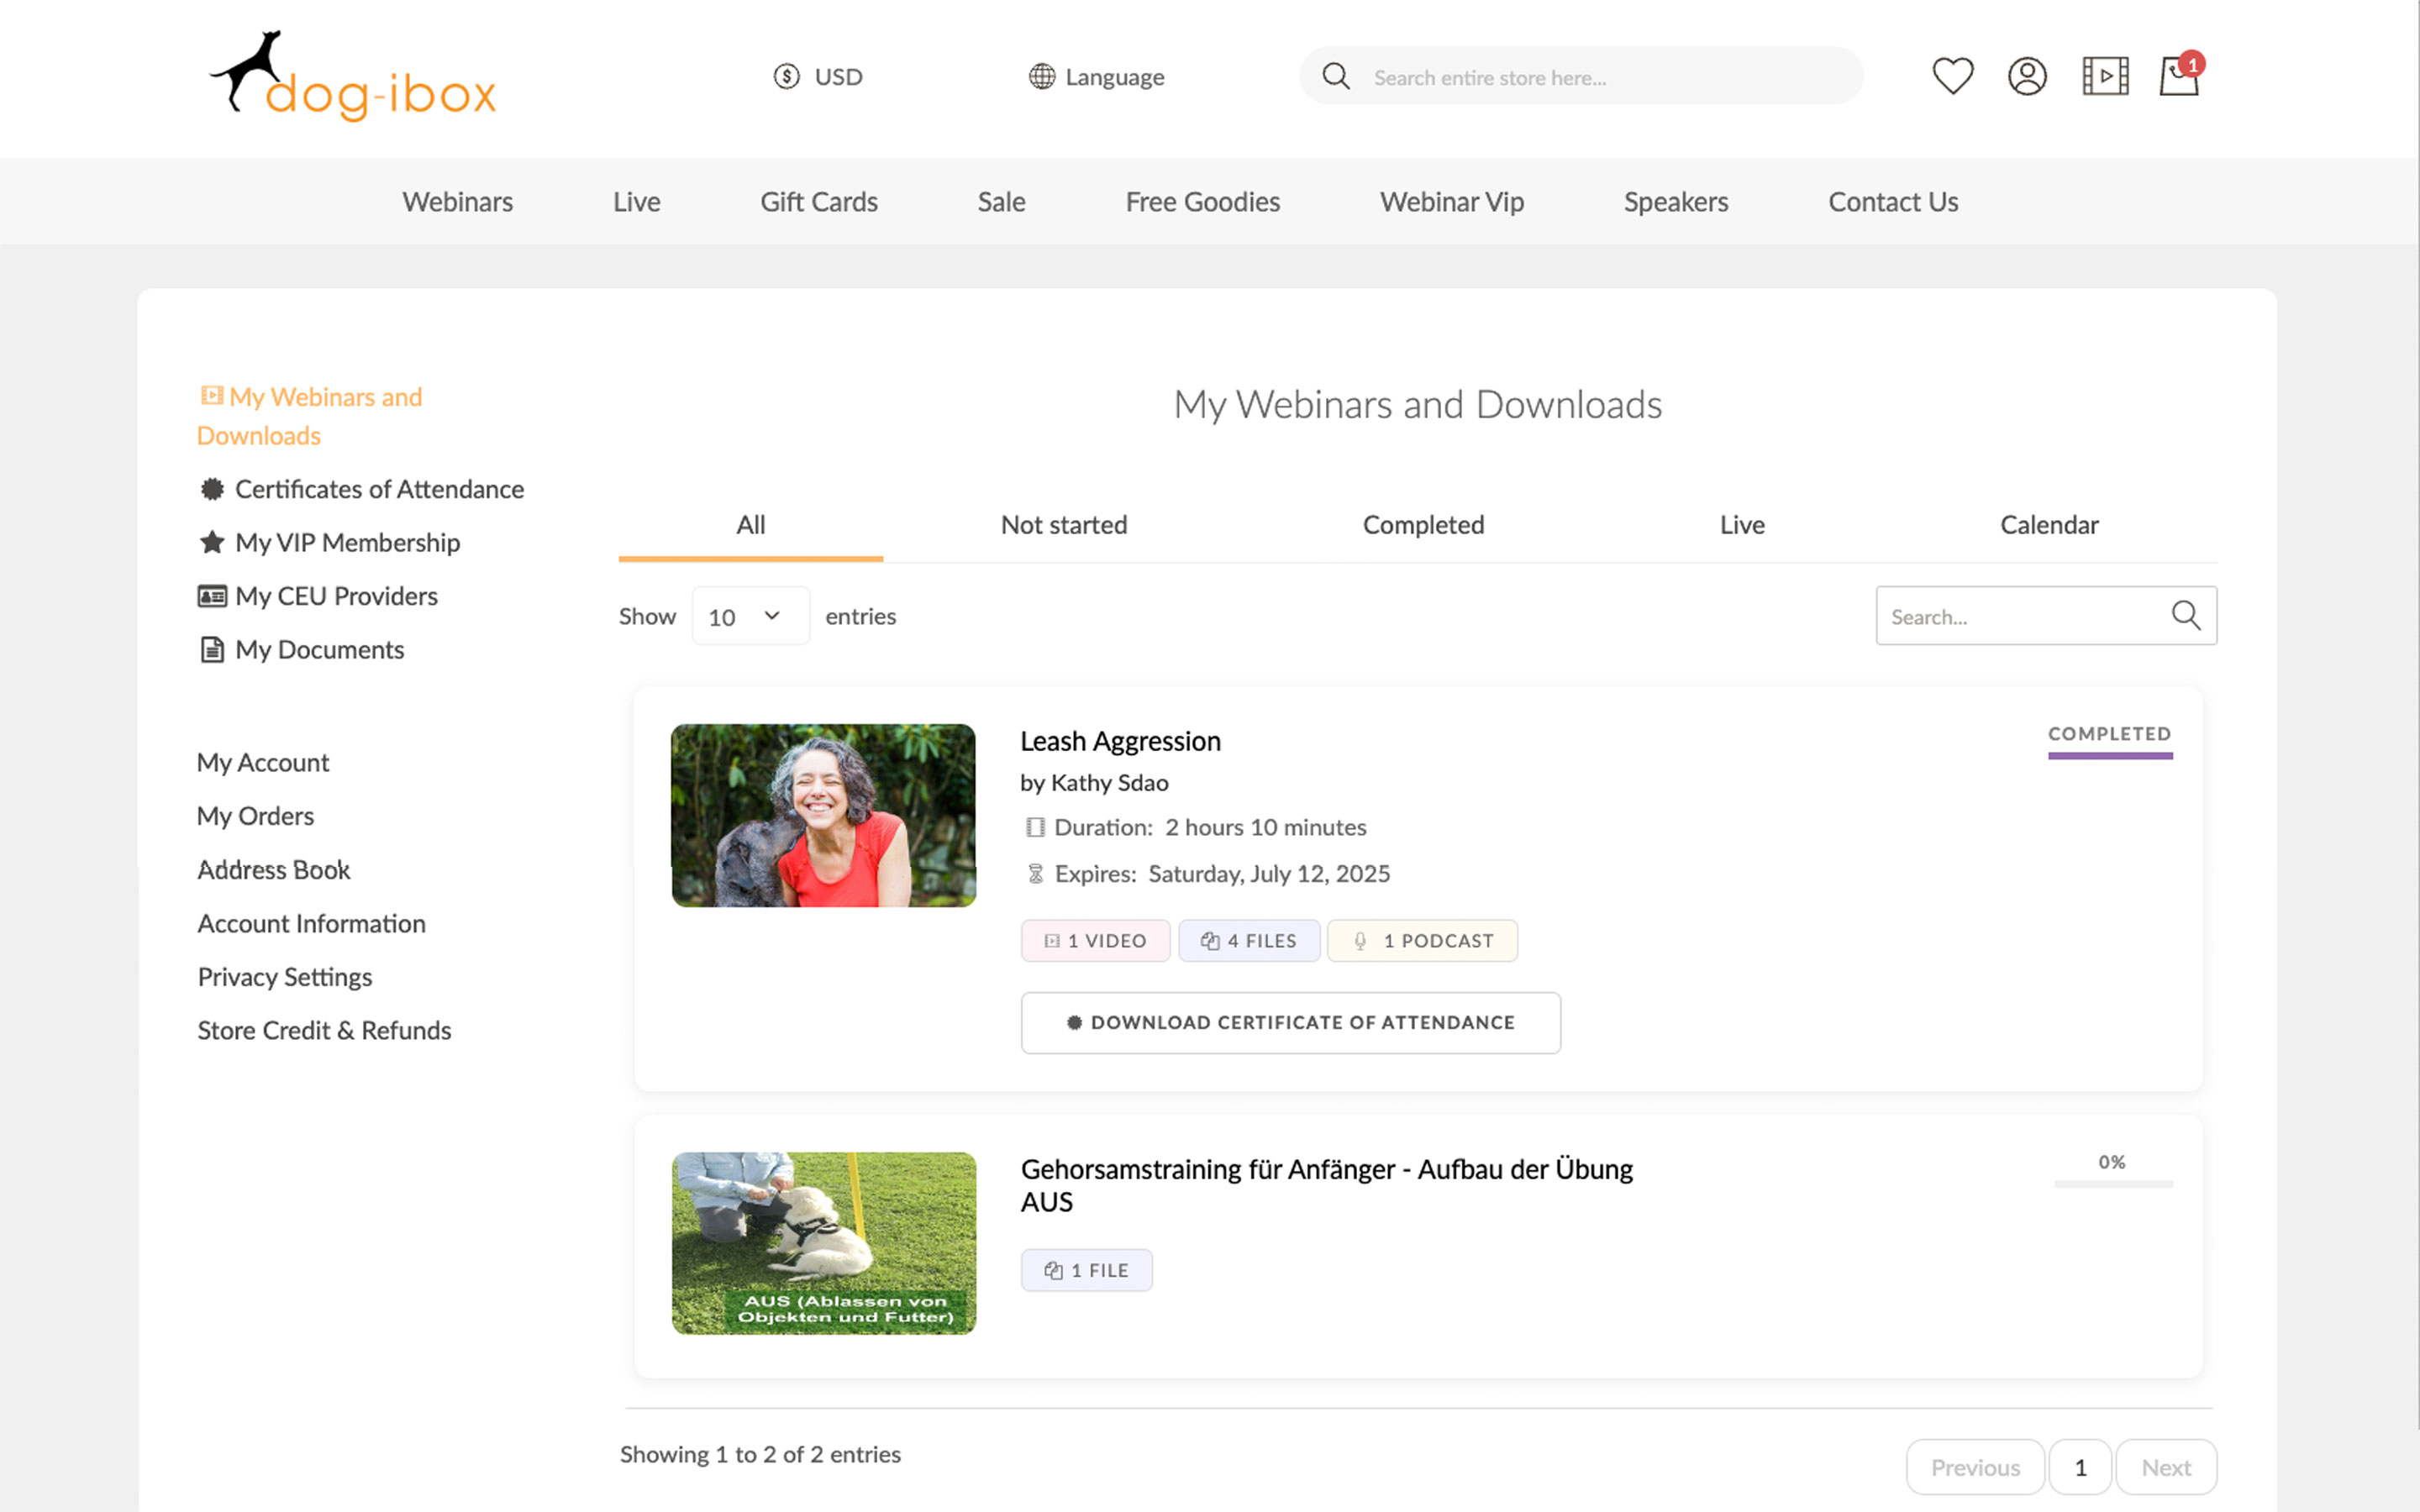Click the Previous pagination button
The height and width of the screenshot is (1512, 2420).
point(1974,1467)
